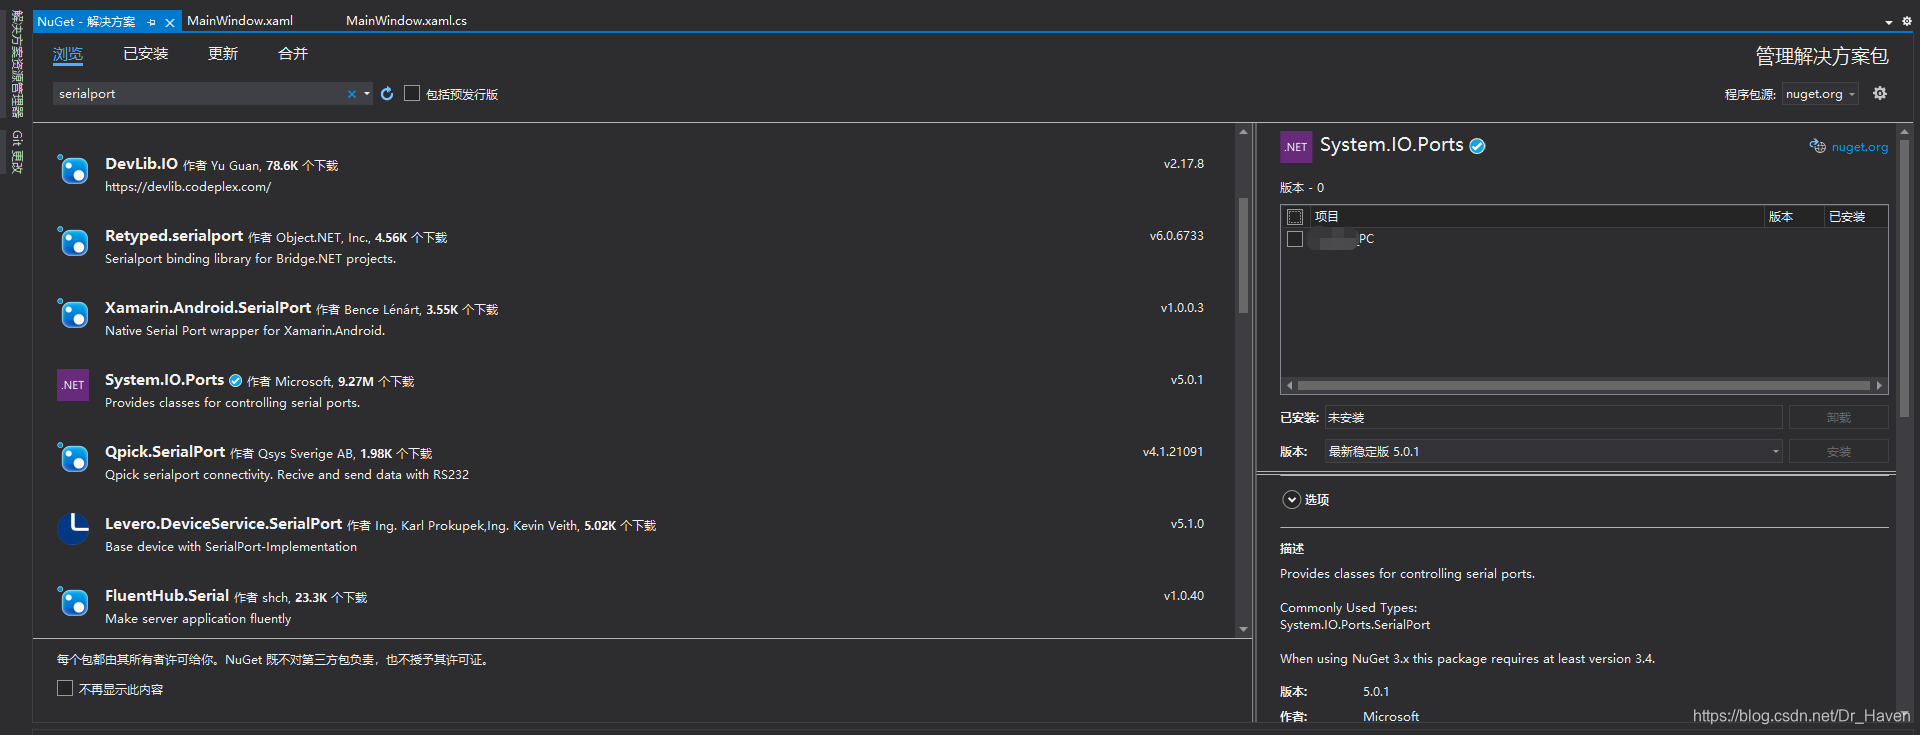Select the Retyped.serialport package title
1920x735 pixels.
[174, 236]
